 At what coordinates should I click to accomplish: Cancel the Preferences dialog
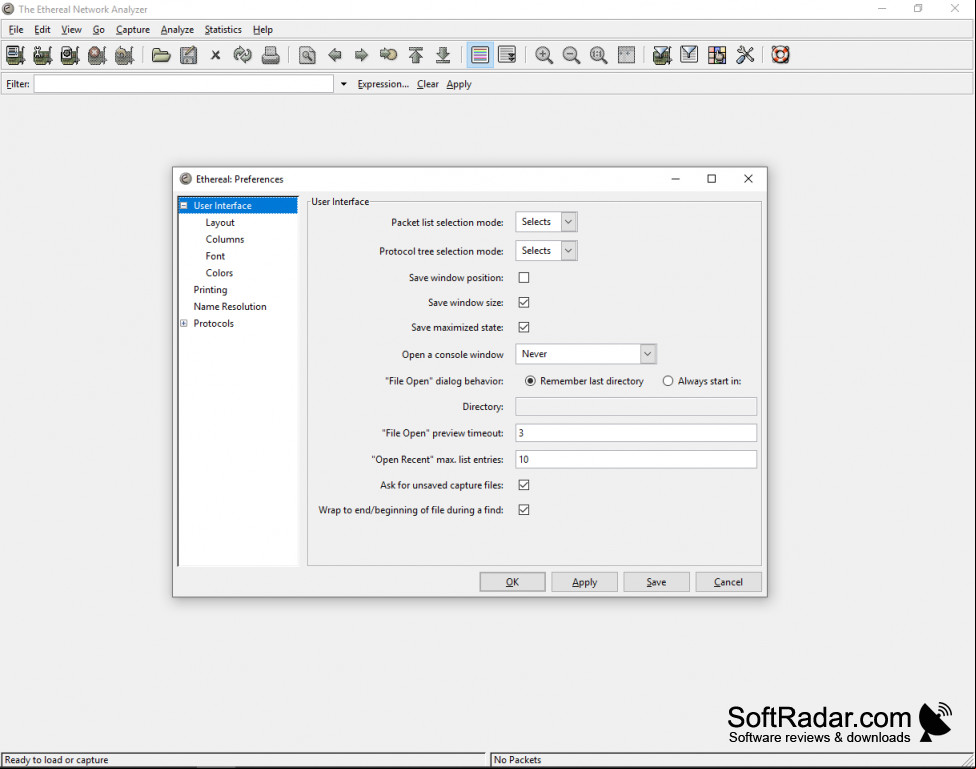point(728,582)
